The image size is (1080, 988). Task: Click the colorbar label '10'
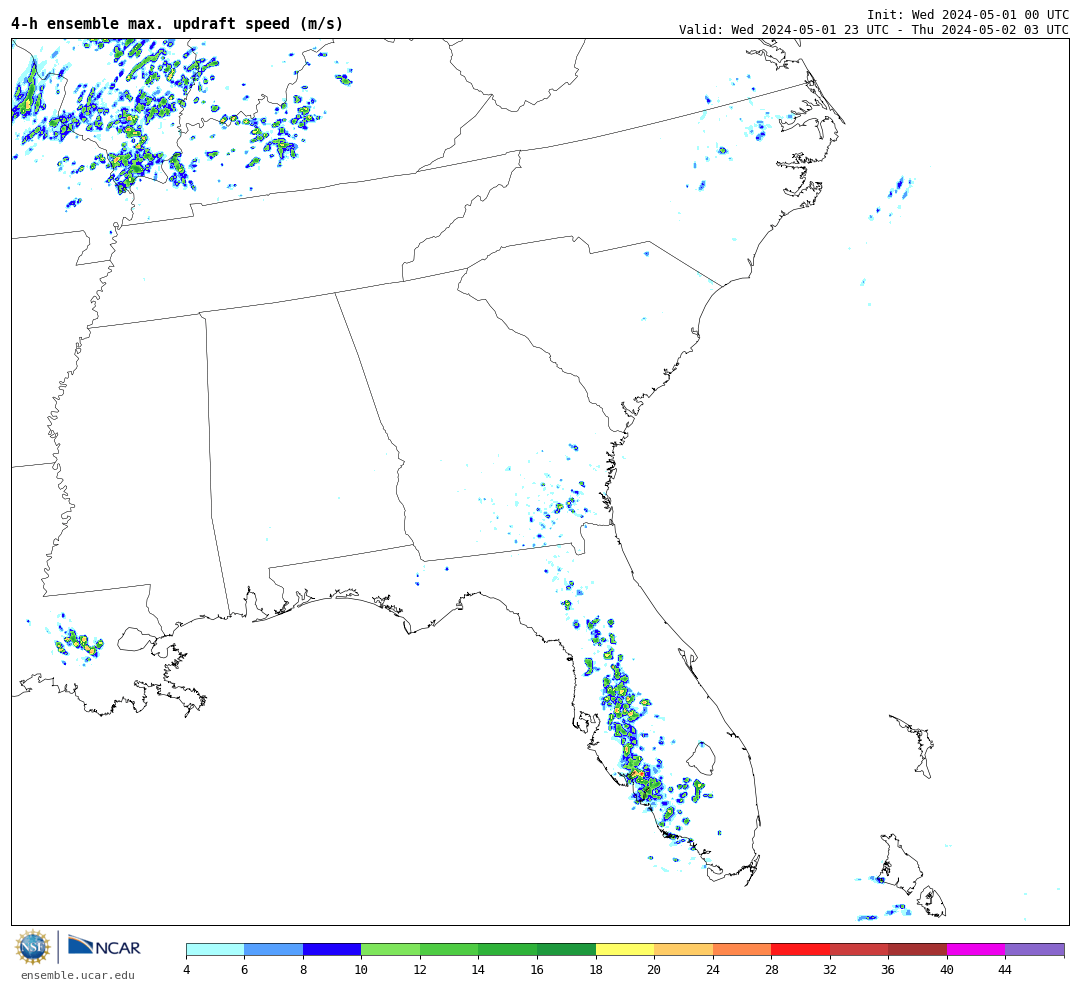[x=362, y=970]
